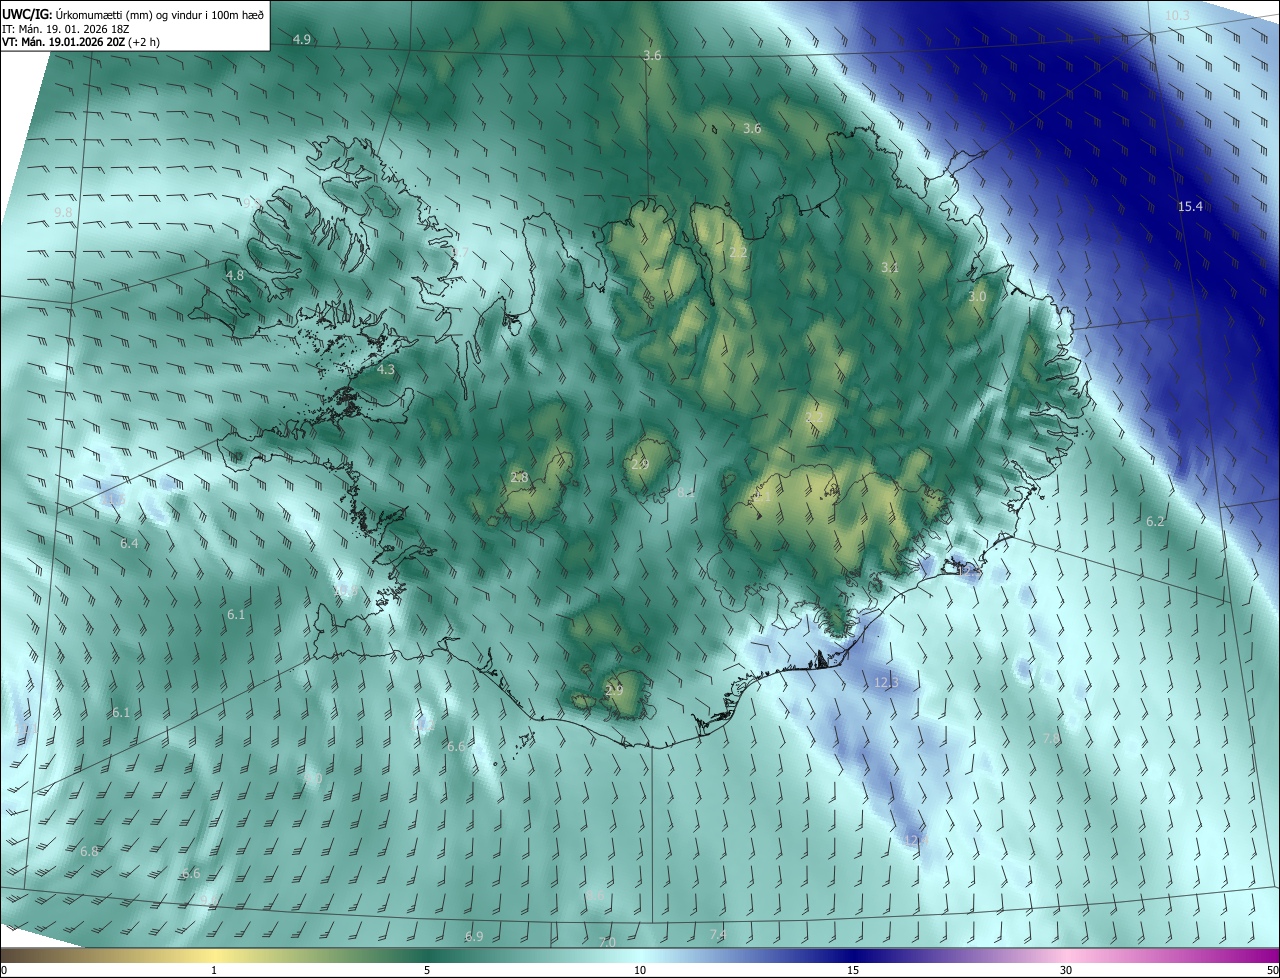The height and width of the screenshot is (978, 1280).
Task: Click the 10.3 value label on the map
Action: [x=1177, y=15]
